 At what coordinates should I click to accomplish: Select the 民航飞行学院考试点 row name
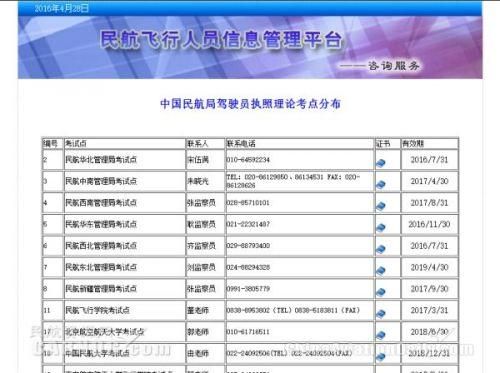click(x=97, y=310)
